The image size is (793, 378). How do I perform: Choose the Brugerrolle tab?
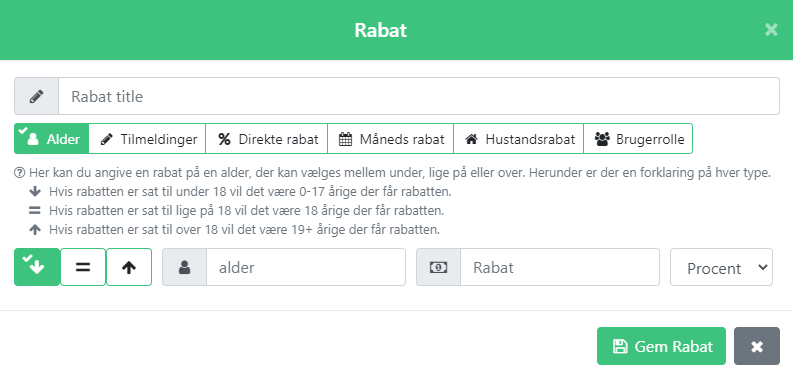click(638, 139)
